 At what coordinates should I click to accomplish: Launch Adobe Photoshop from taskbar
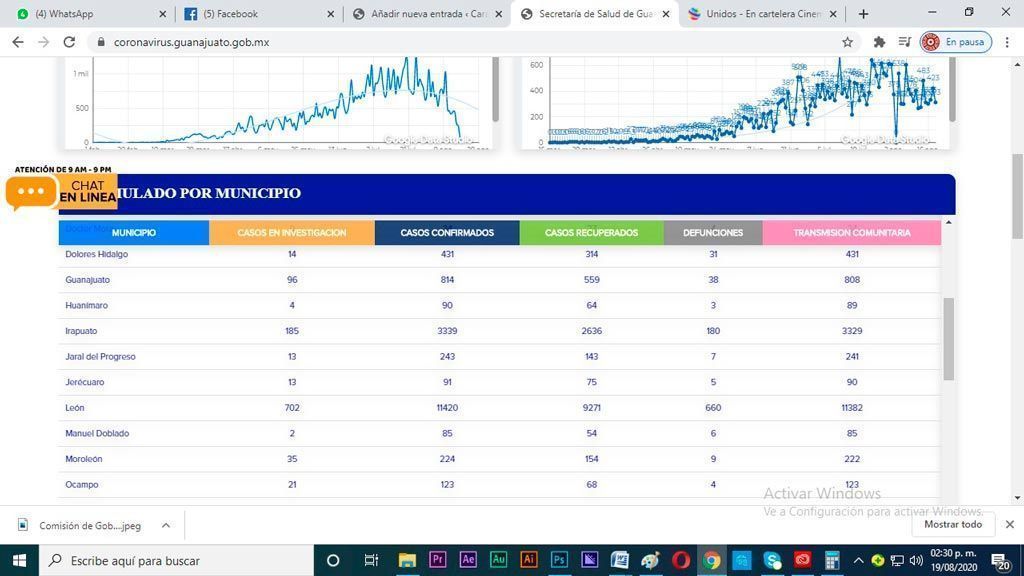click(x=559, y=560)
